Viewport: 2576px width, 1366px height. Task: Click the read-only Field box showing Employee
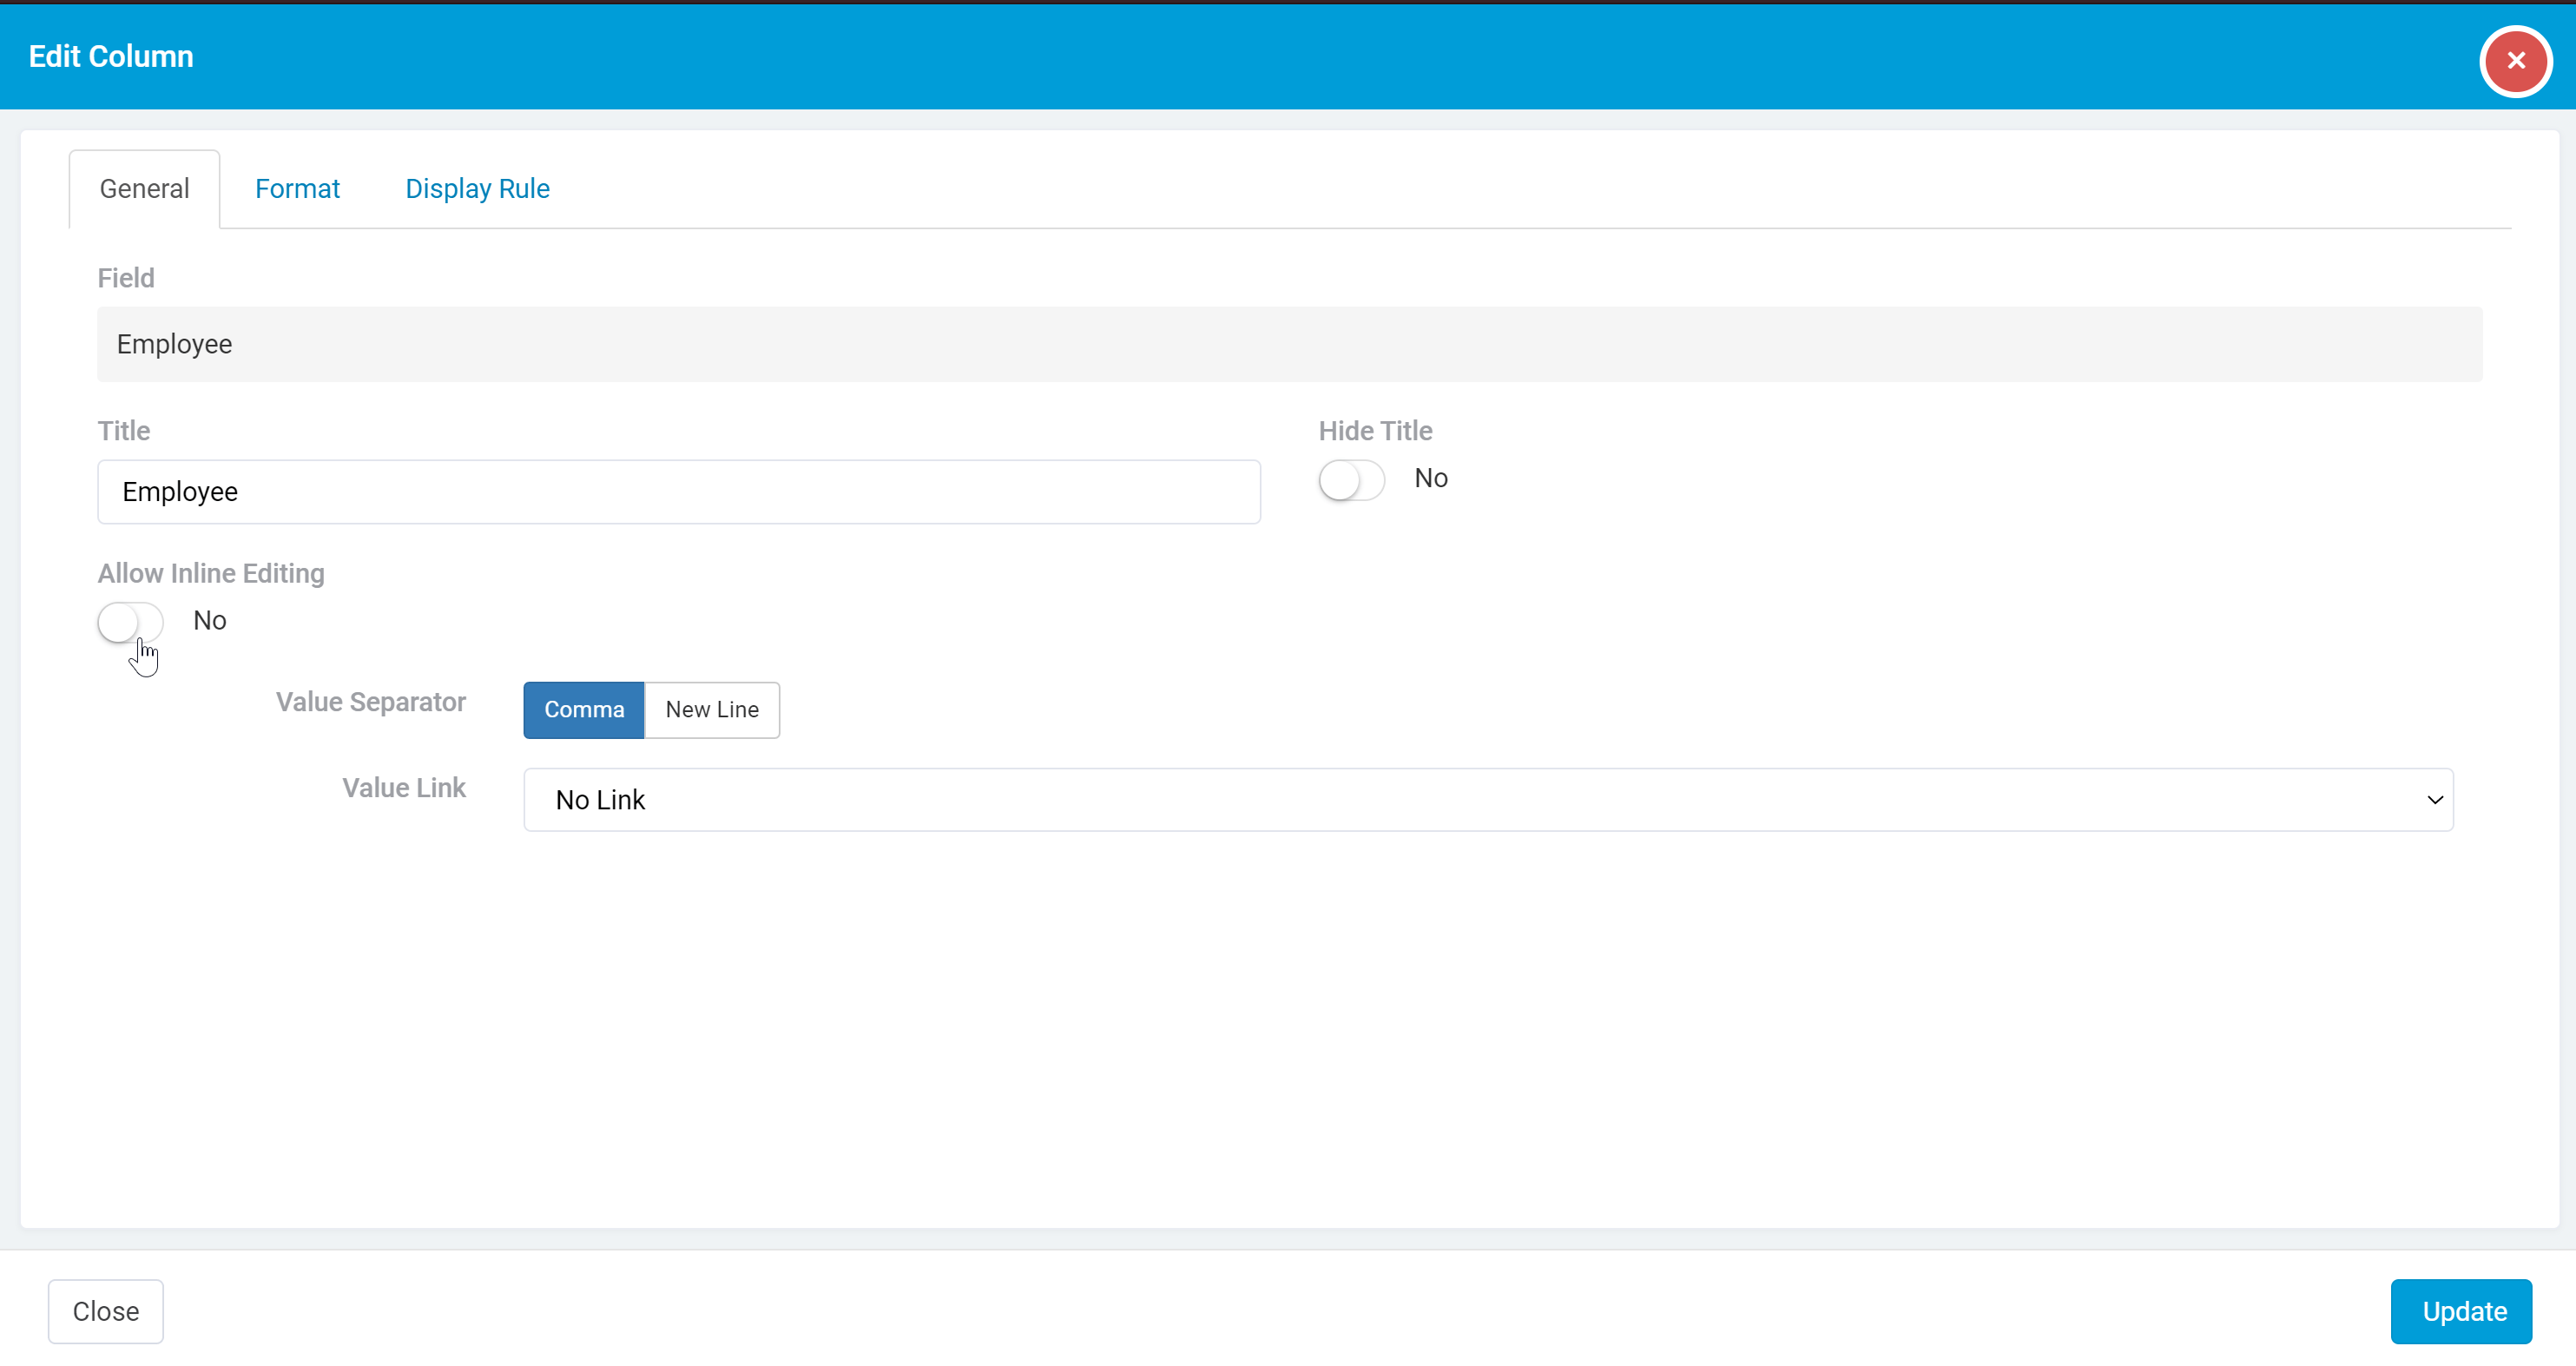point(1289,344)
